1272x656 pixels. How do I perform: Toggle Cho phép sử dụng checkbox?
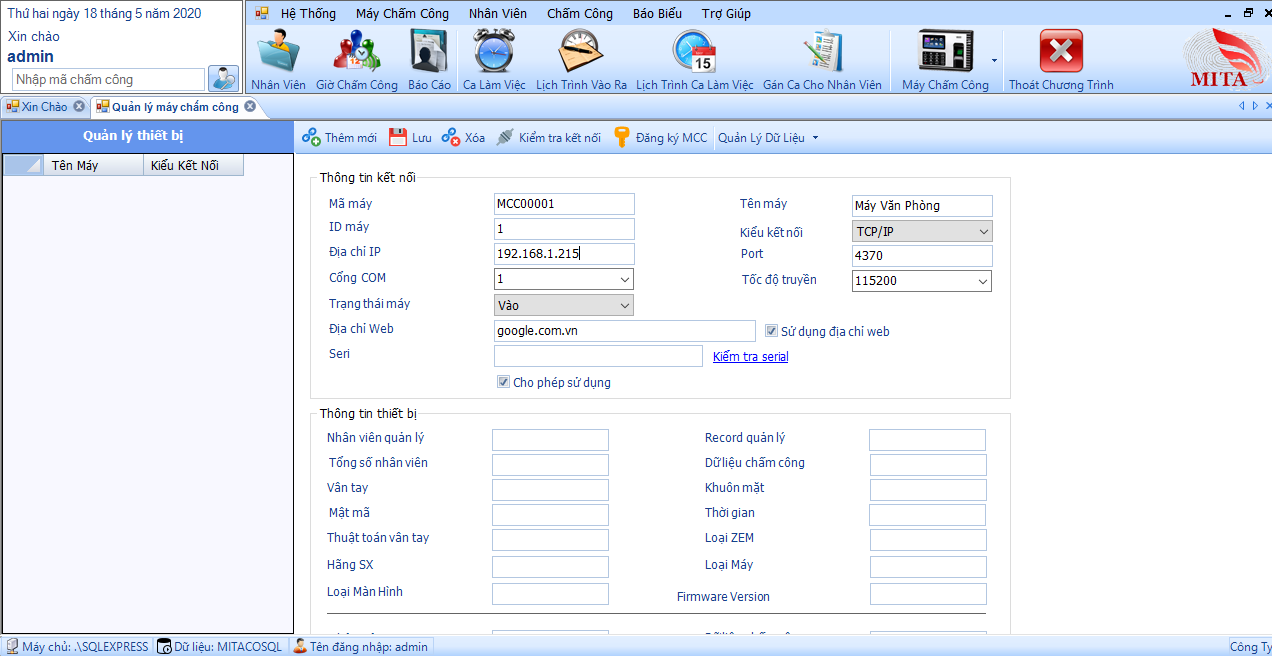coord(503,382)
